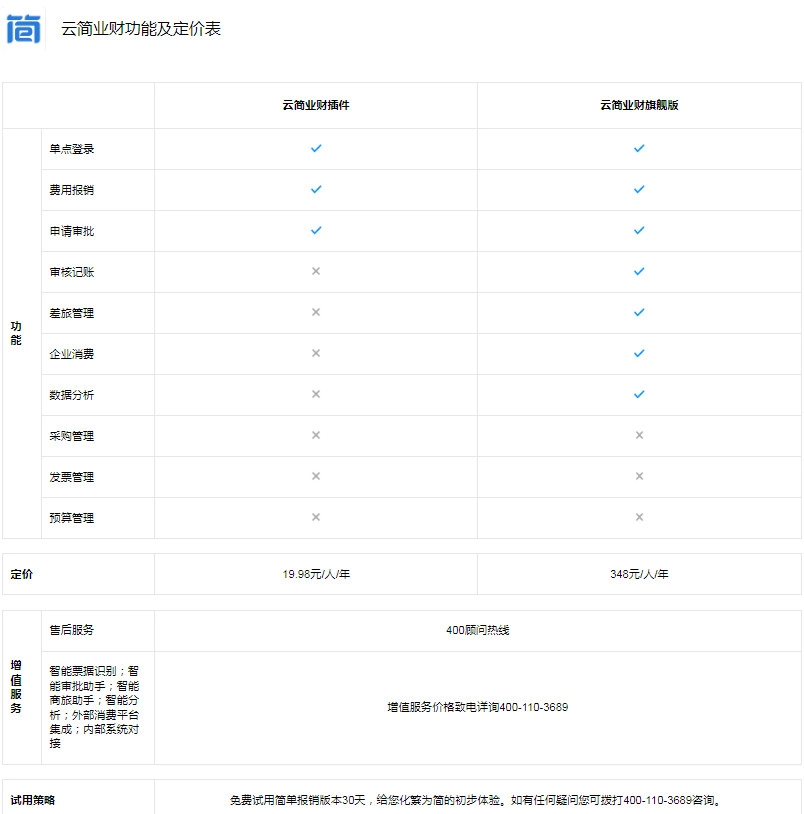Click the 差旅管理 checkmark under 云简业财旗舰版

point(639,312)
